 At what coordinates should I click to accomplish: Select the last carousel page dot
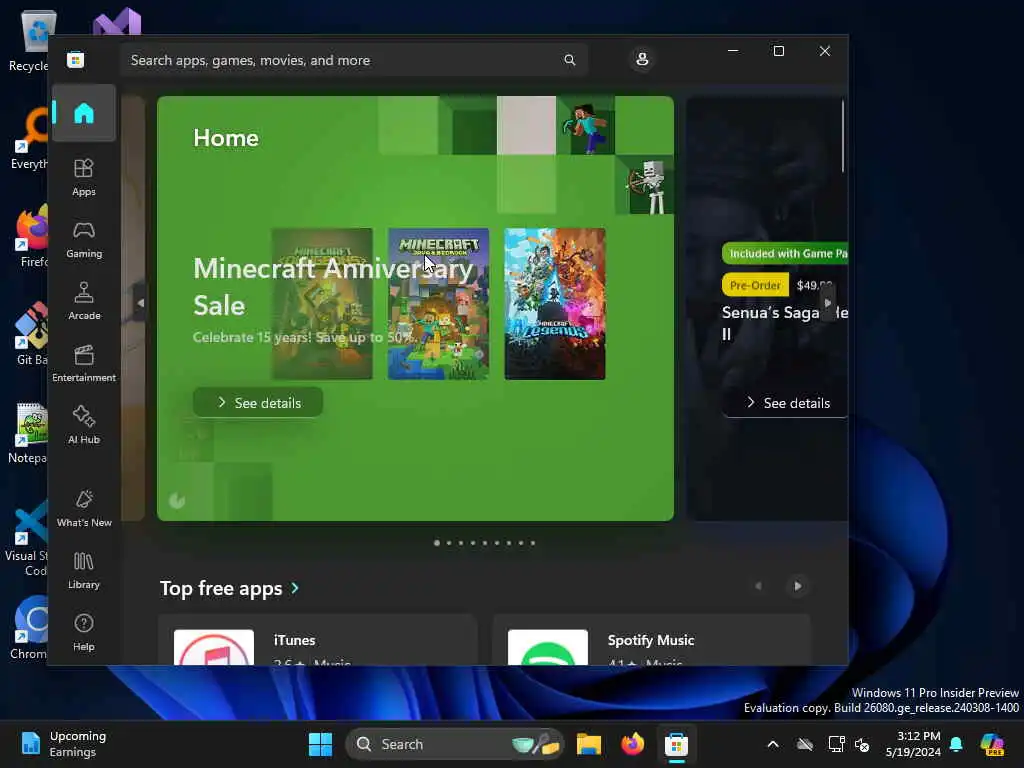tap(533, 543)
